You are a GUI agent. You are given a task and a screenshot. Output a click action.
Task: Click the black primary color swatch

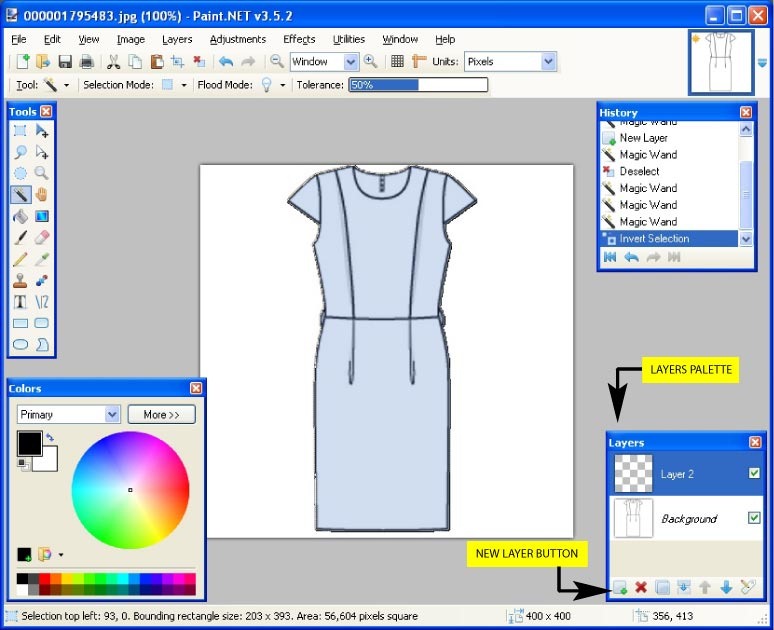point(29,444)
